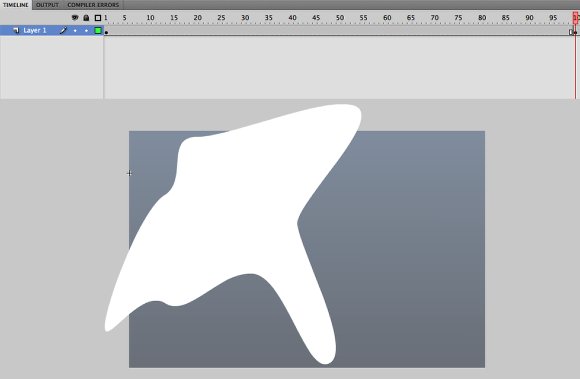The width and height of the screenshot is (580, 379).
Task: Toggle show/hide all layers eye icon
Action: [75, 17]
